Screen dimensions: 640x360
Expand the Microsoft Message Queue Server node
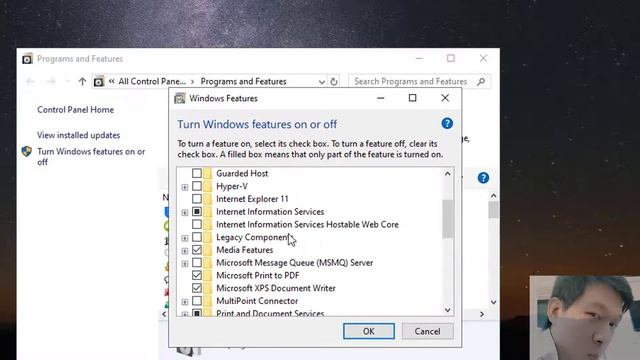click(x=184, y=264)
